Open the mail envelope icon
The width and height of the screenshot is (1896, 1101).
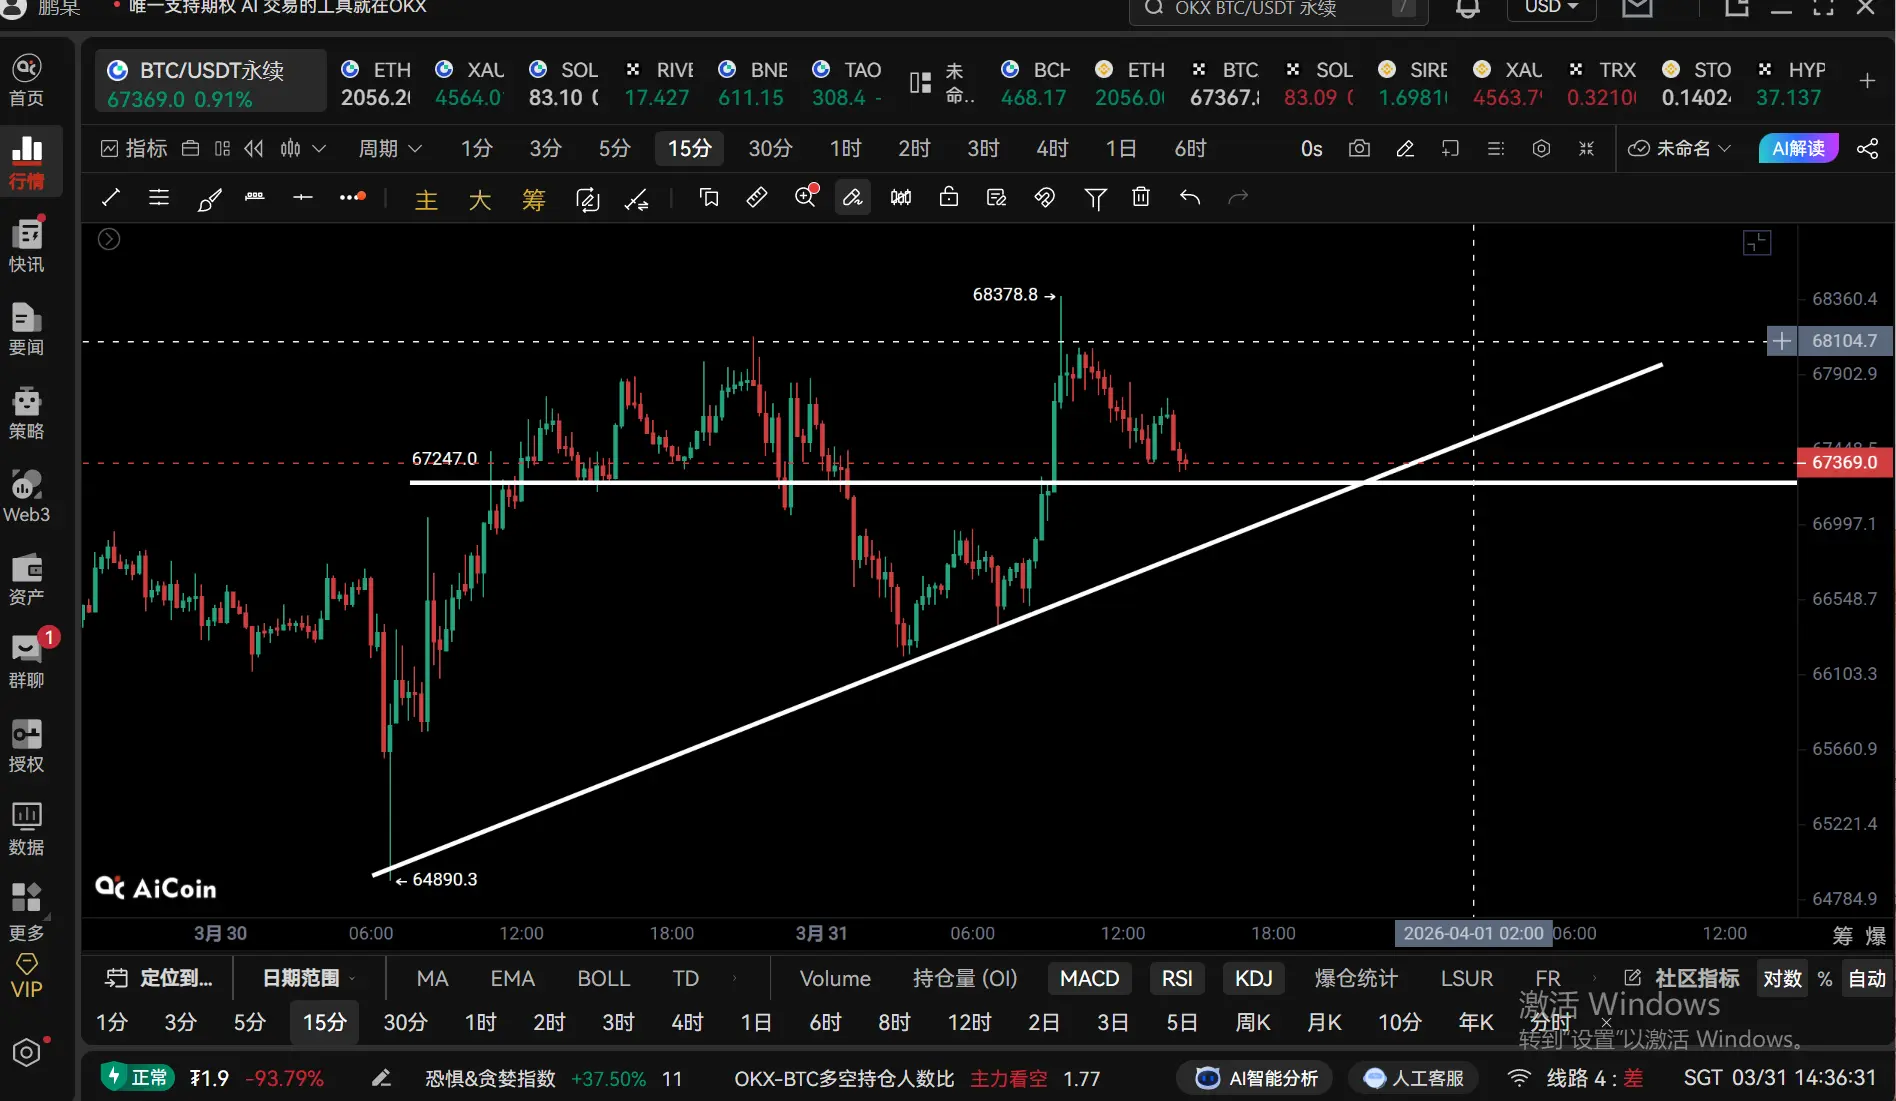1637,9
